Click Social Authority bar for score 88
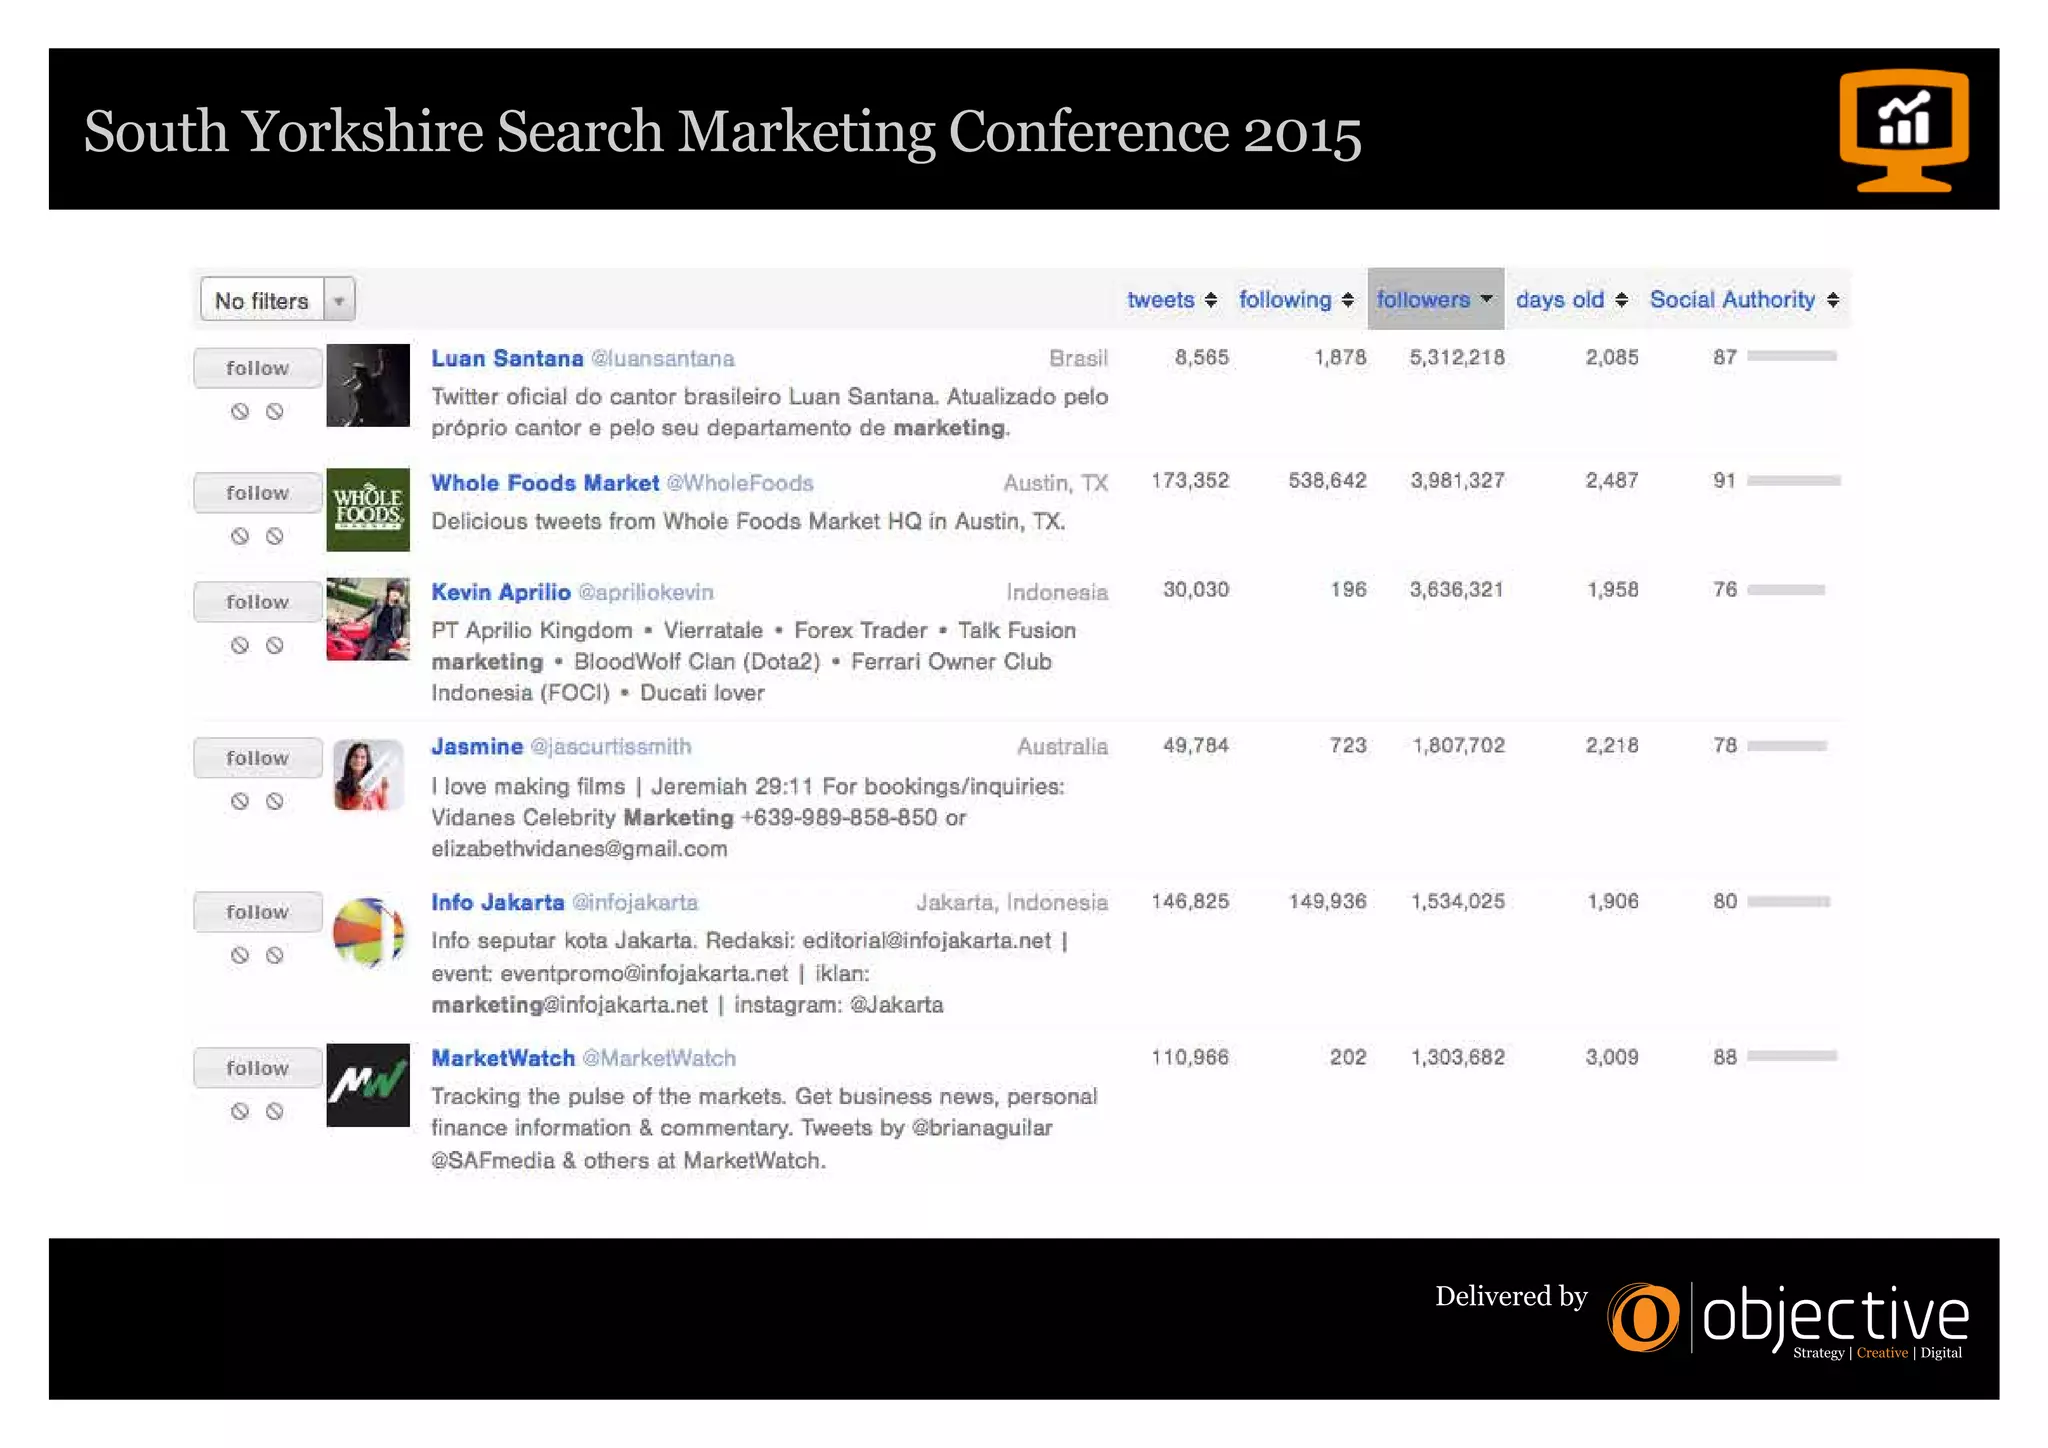Image resolution: width=2048 pixels, height=1448 pixels. point(1792,1056)
